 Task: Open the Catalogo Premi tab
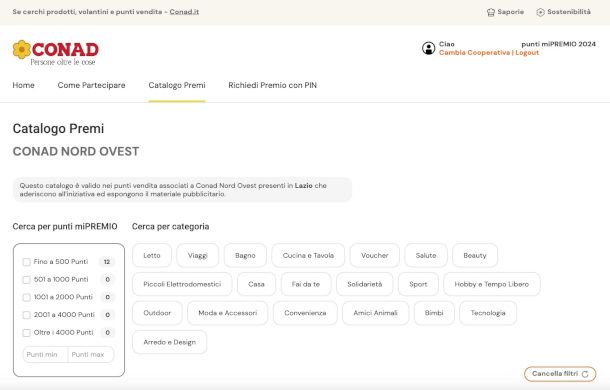pos(177,85)
